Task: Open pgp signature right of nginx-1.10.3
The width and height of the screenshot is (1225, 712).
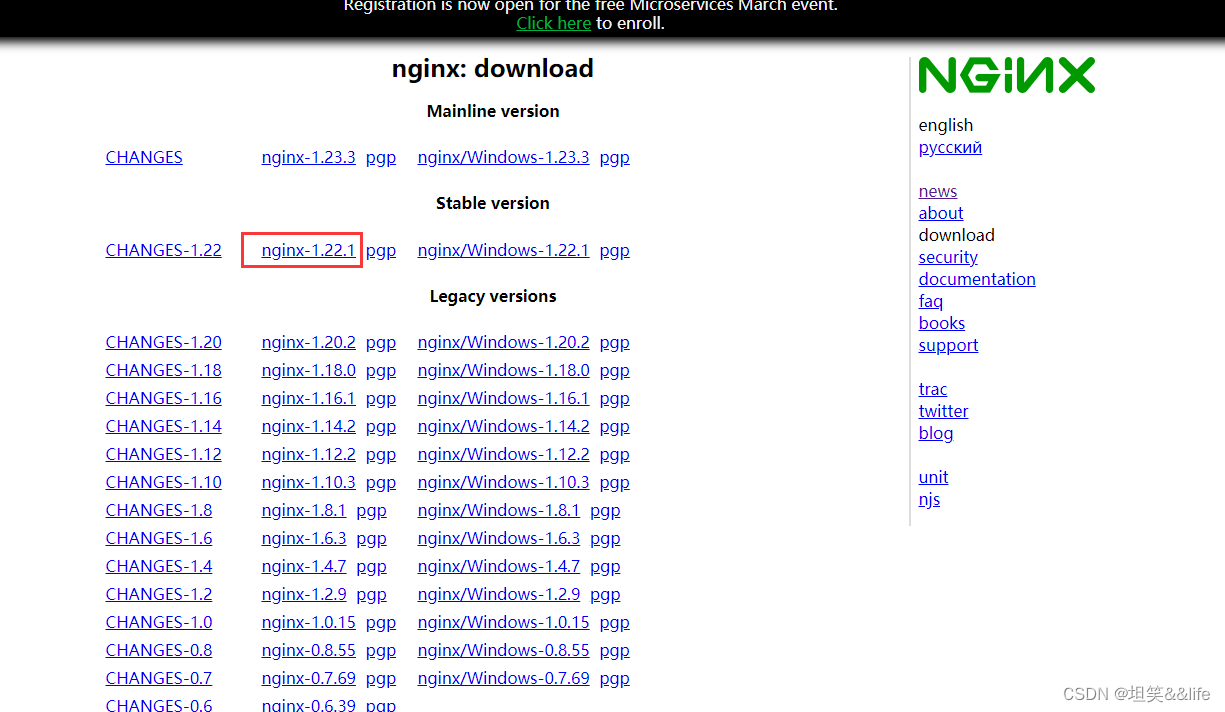Action: pos(381,482)
